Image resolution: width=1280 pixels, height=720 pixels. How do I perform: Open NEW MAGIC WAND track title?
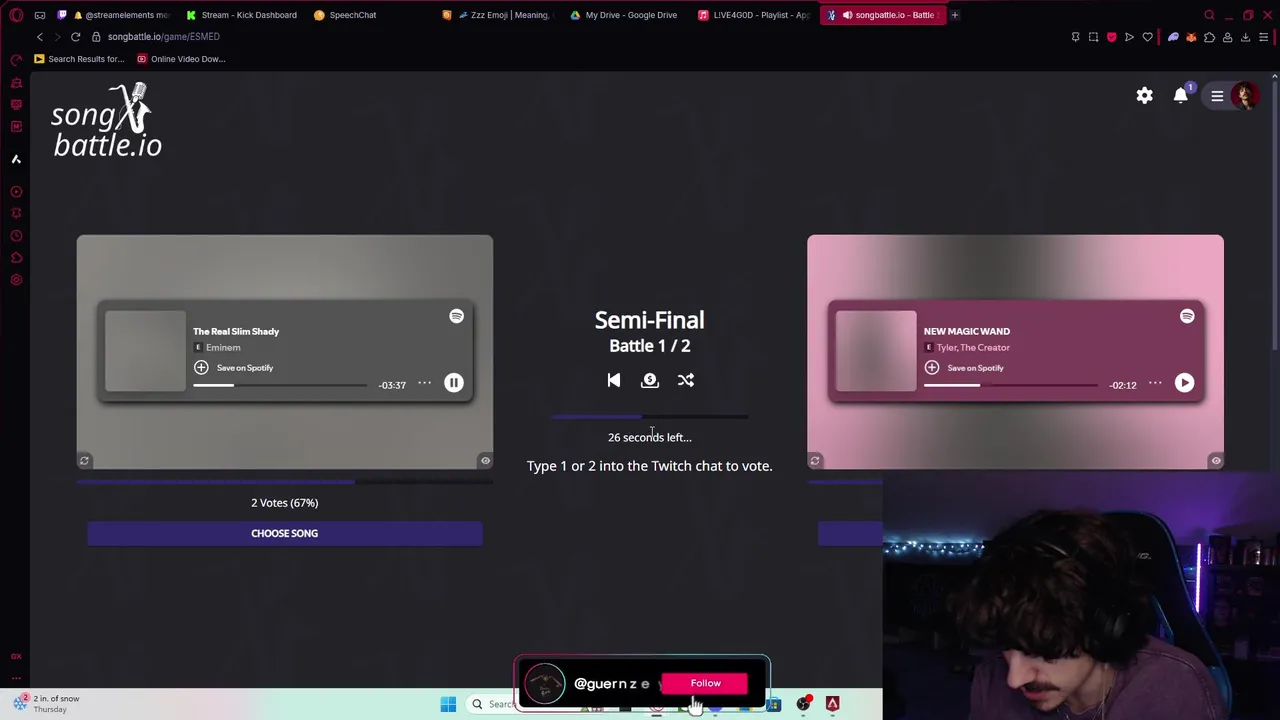(967, 331)
